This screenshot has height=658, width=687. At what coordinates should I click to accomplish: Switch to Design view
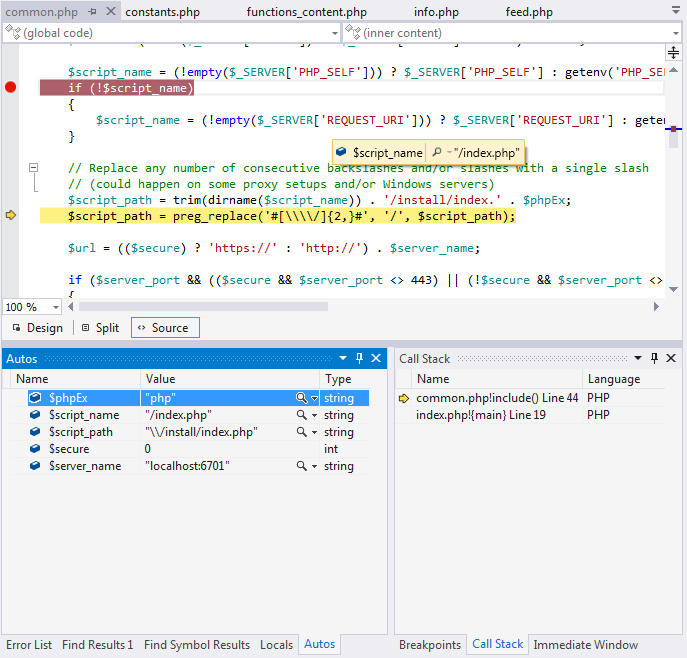pyautogui.click(x=38, y=328)
